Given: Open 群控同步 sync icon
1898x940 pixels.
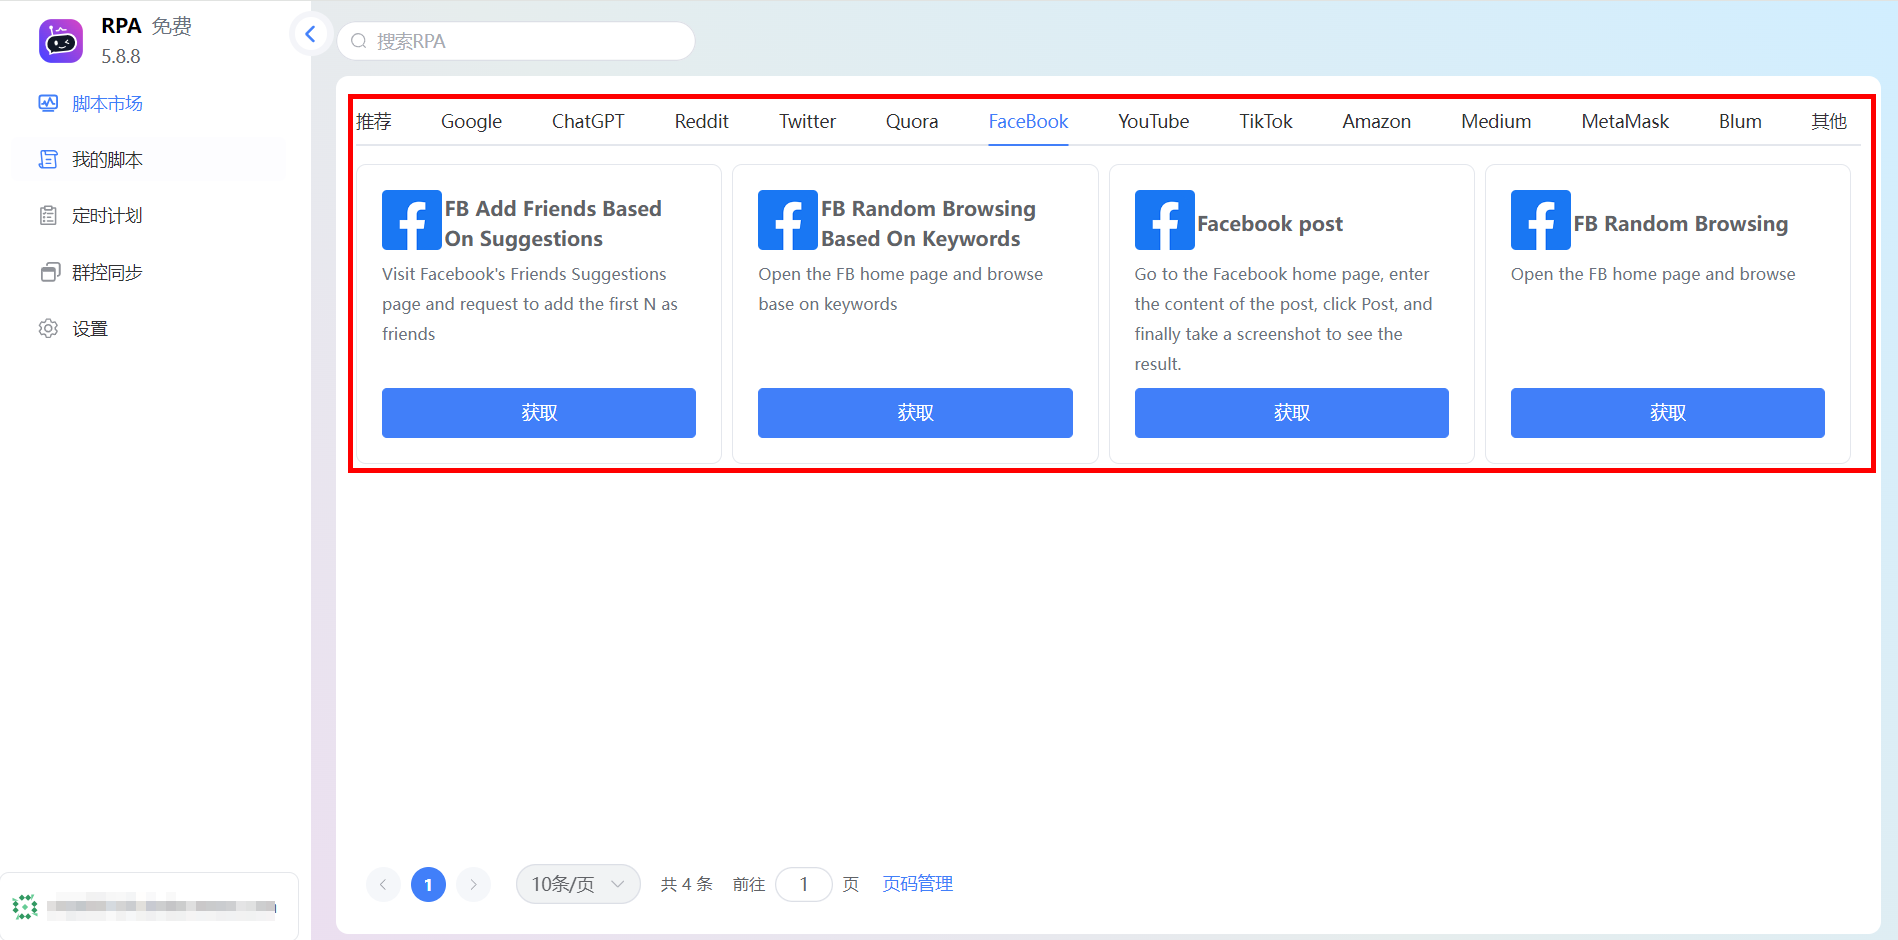Looking at the screenshot, I should point(49,272).
